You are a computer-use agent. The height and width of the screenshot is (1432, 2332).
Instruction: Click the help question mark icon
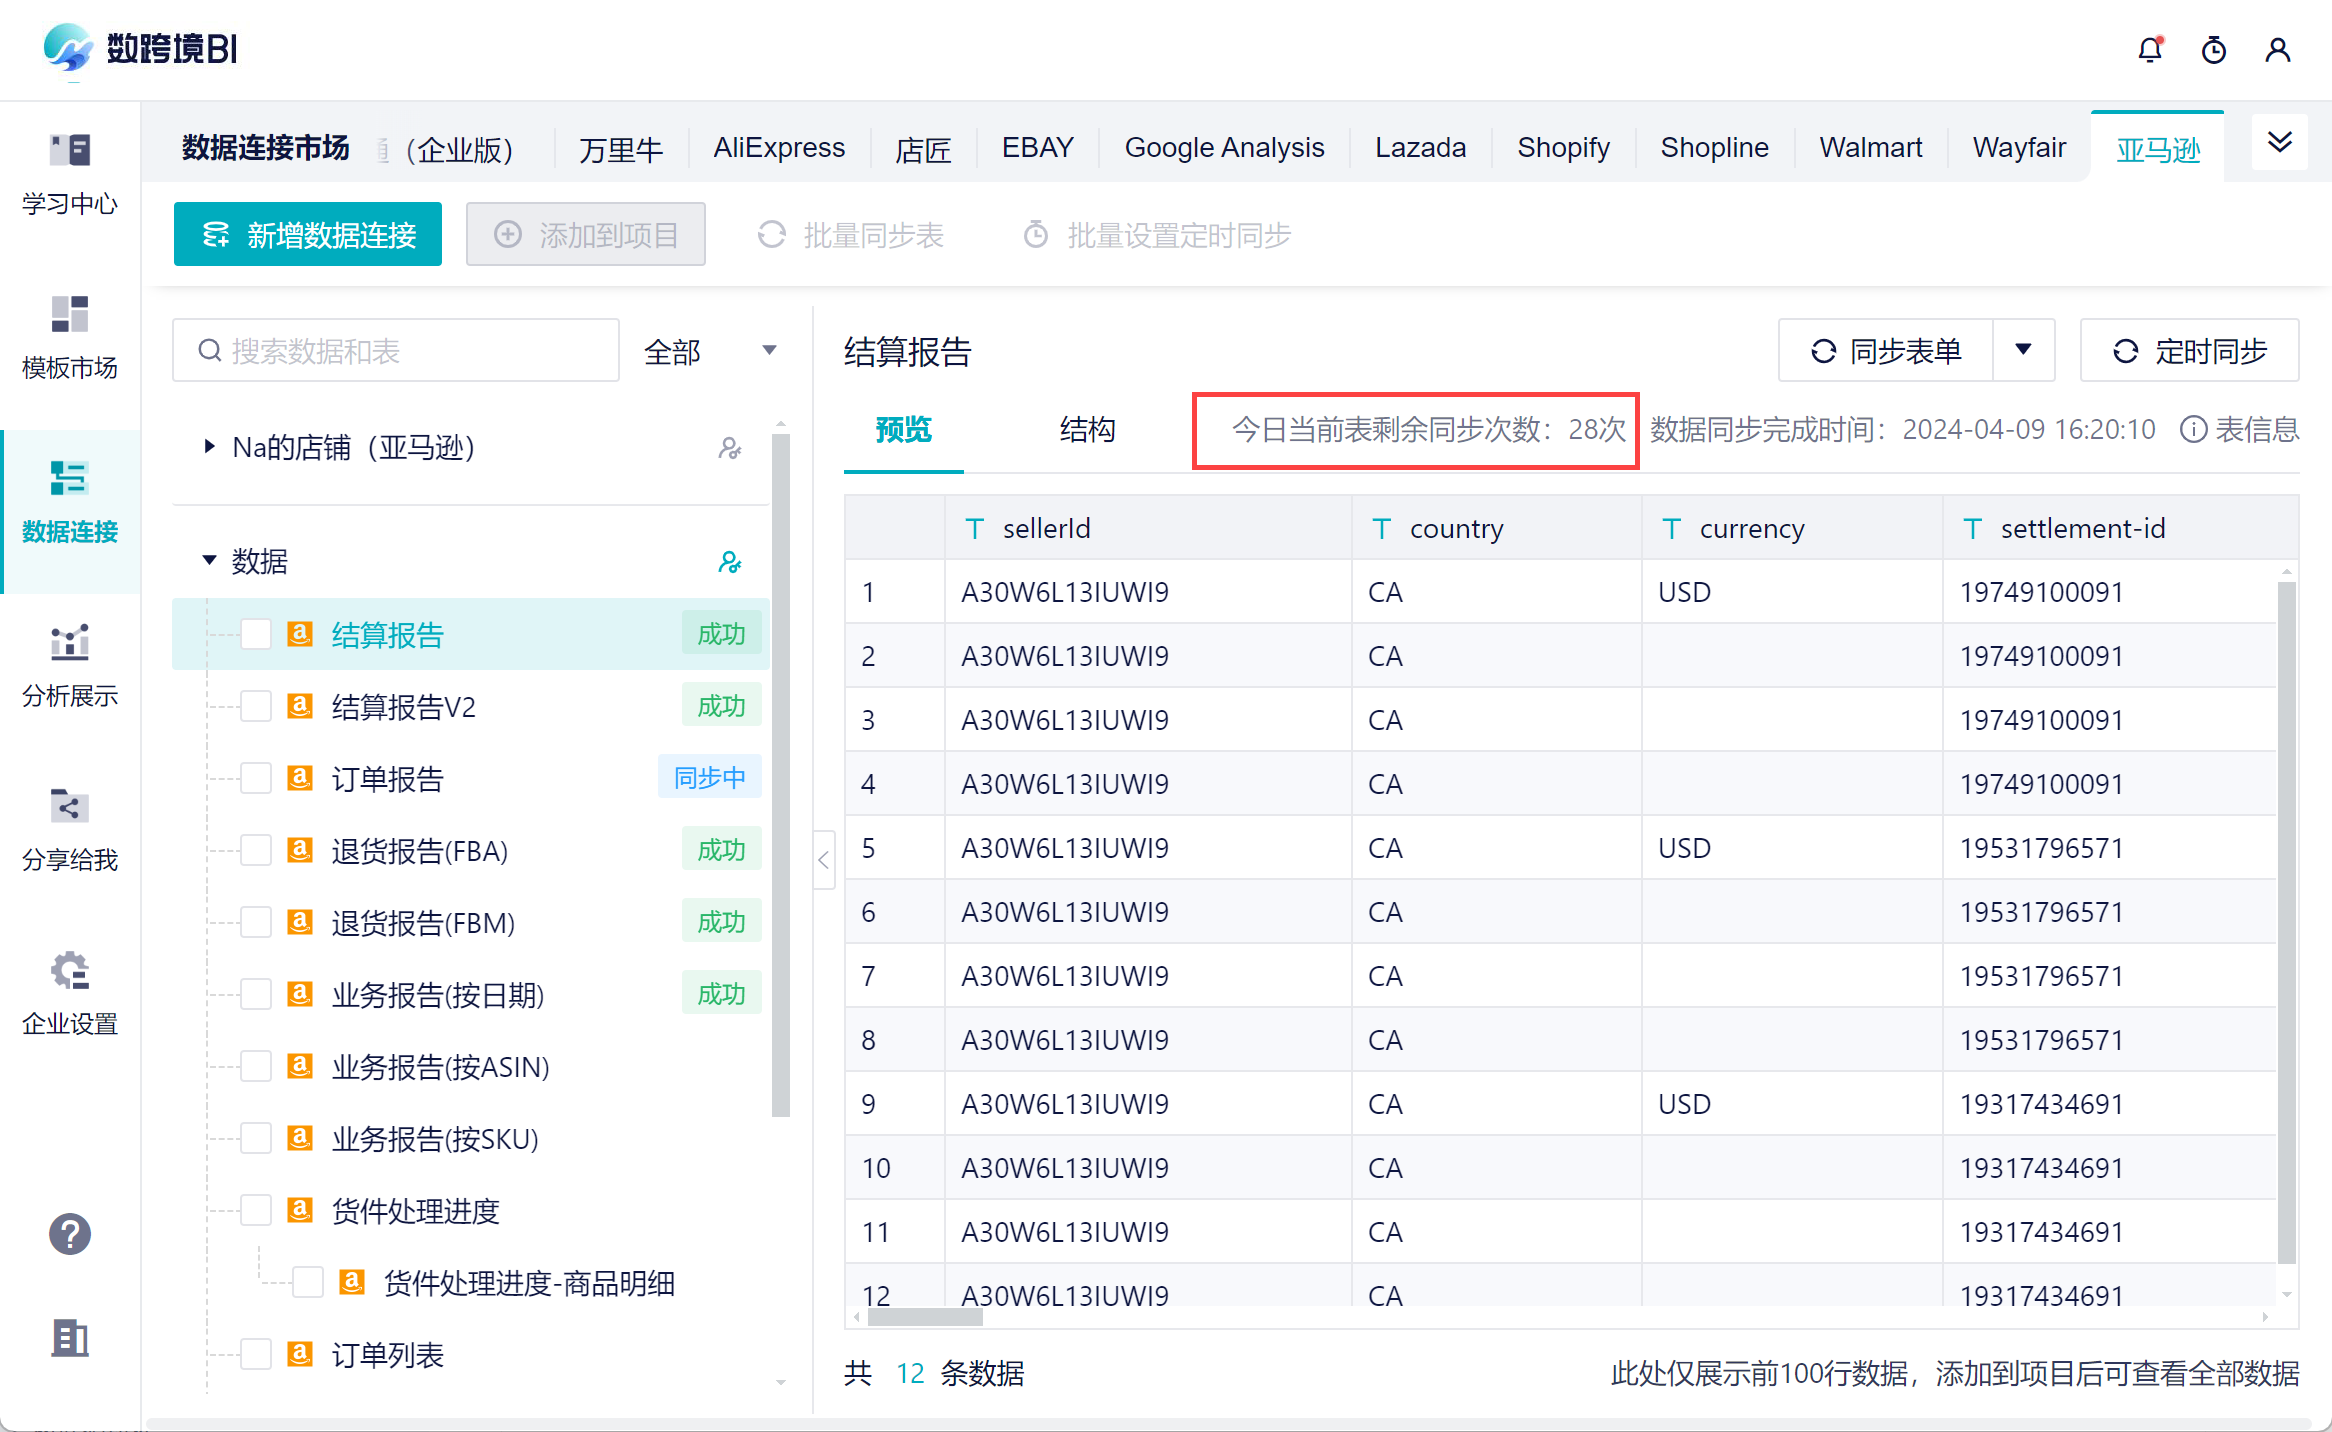pyautogui.click(x=70, y=1234)
